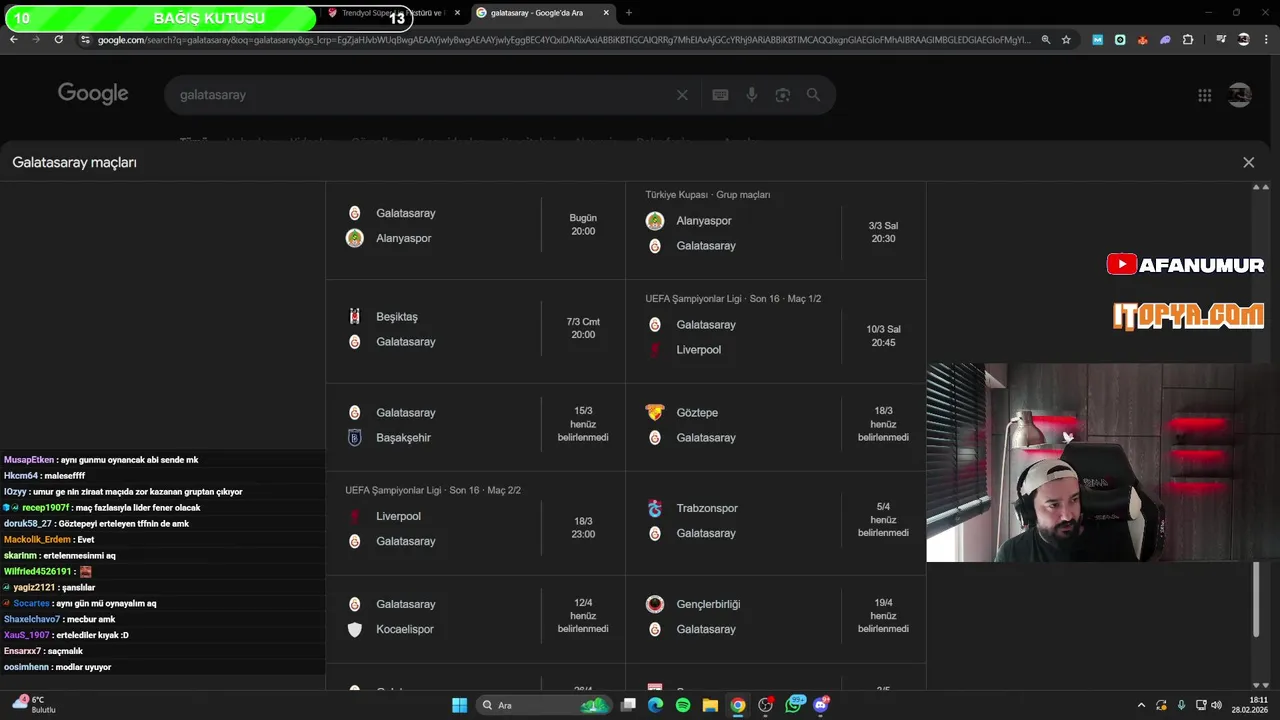
Task: Go to the Google logo homepage
Action: click(93, 94)
